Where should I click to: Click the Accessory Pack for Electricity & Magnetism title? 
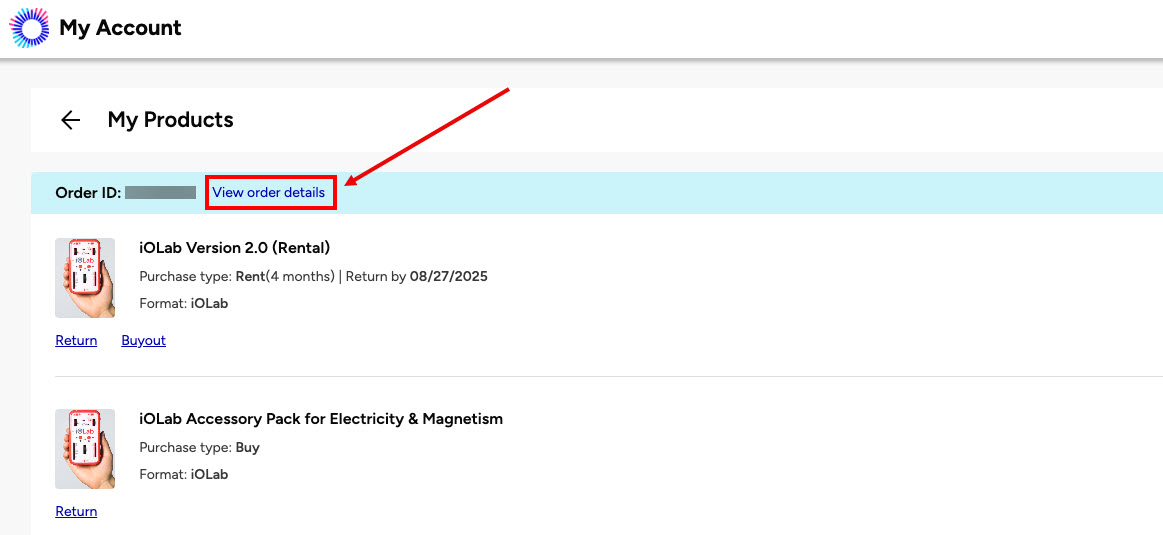coord(320,419)
